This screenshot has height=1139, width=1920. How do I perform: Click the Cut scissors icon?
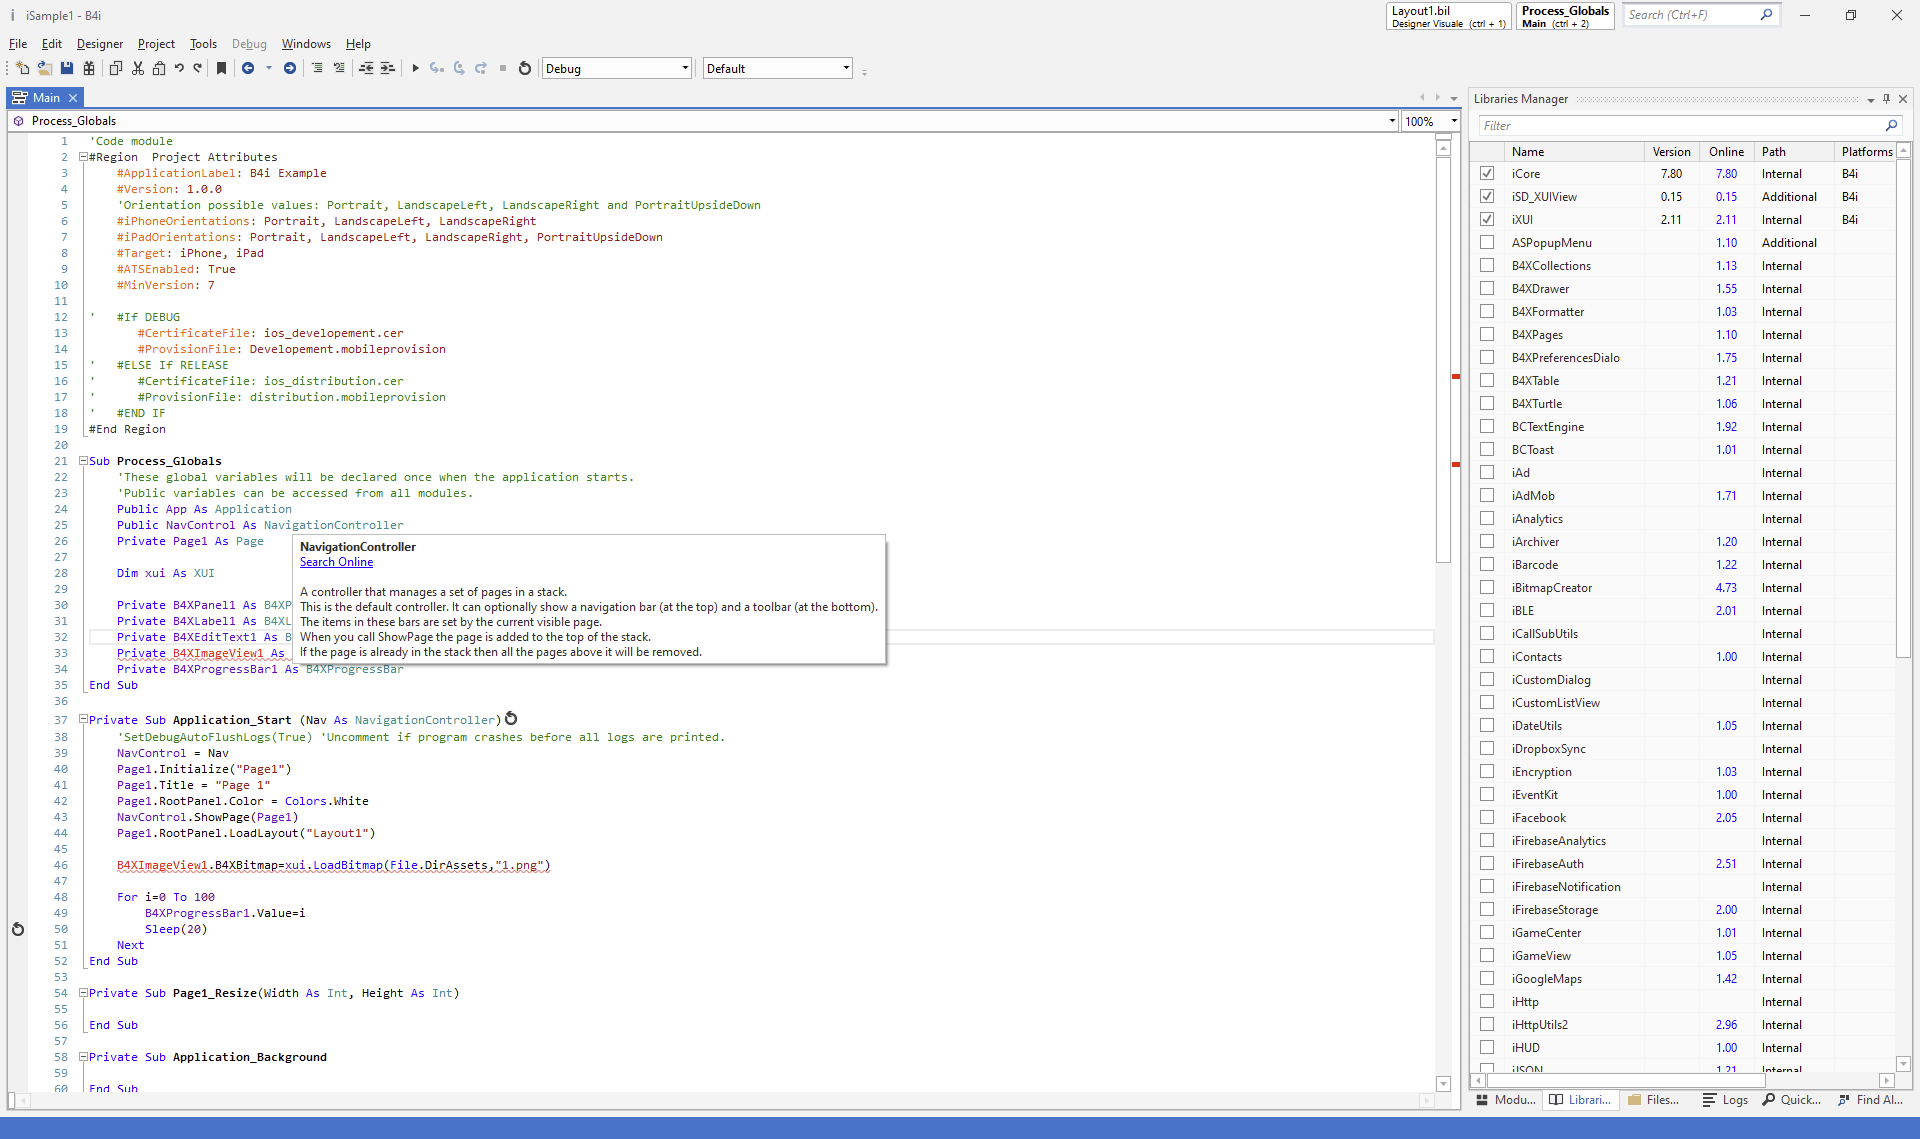pyautogui.click(x=138, y=68)
